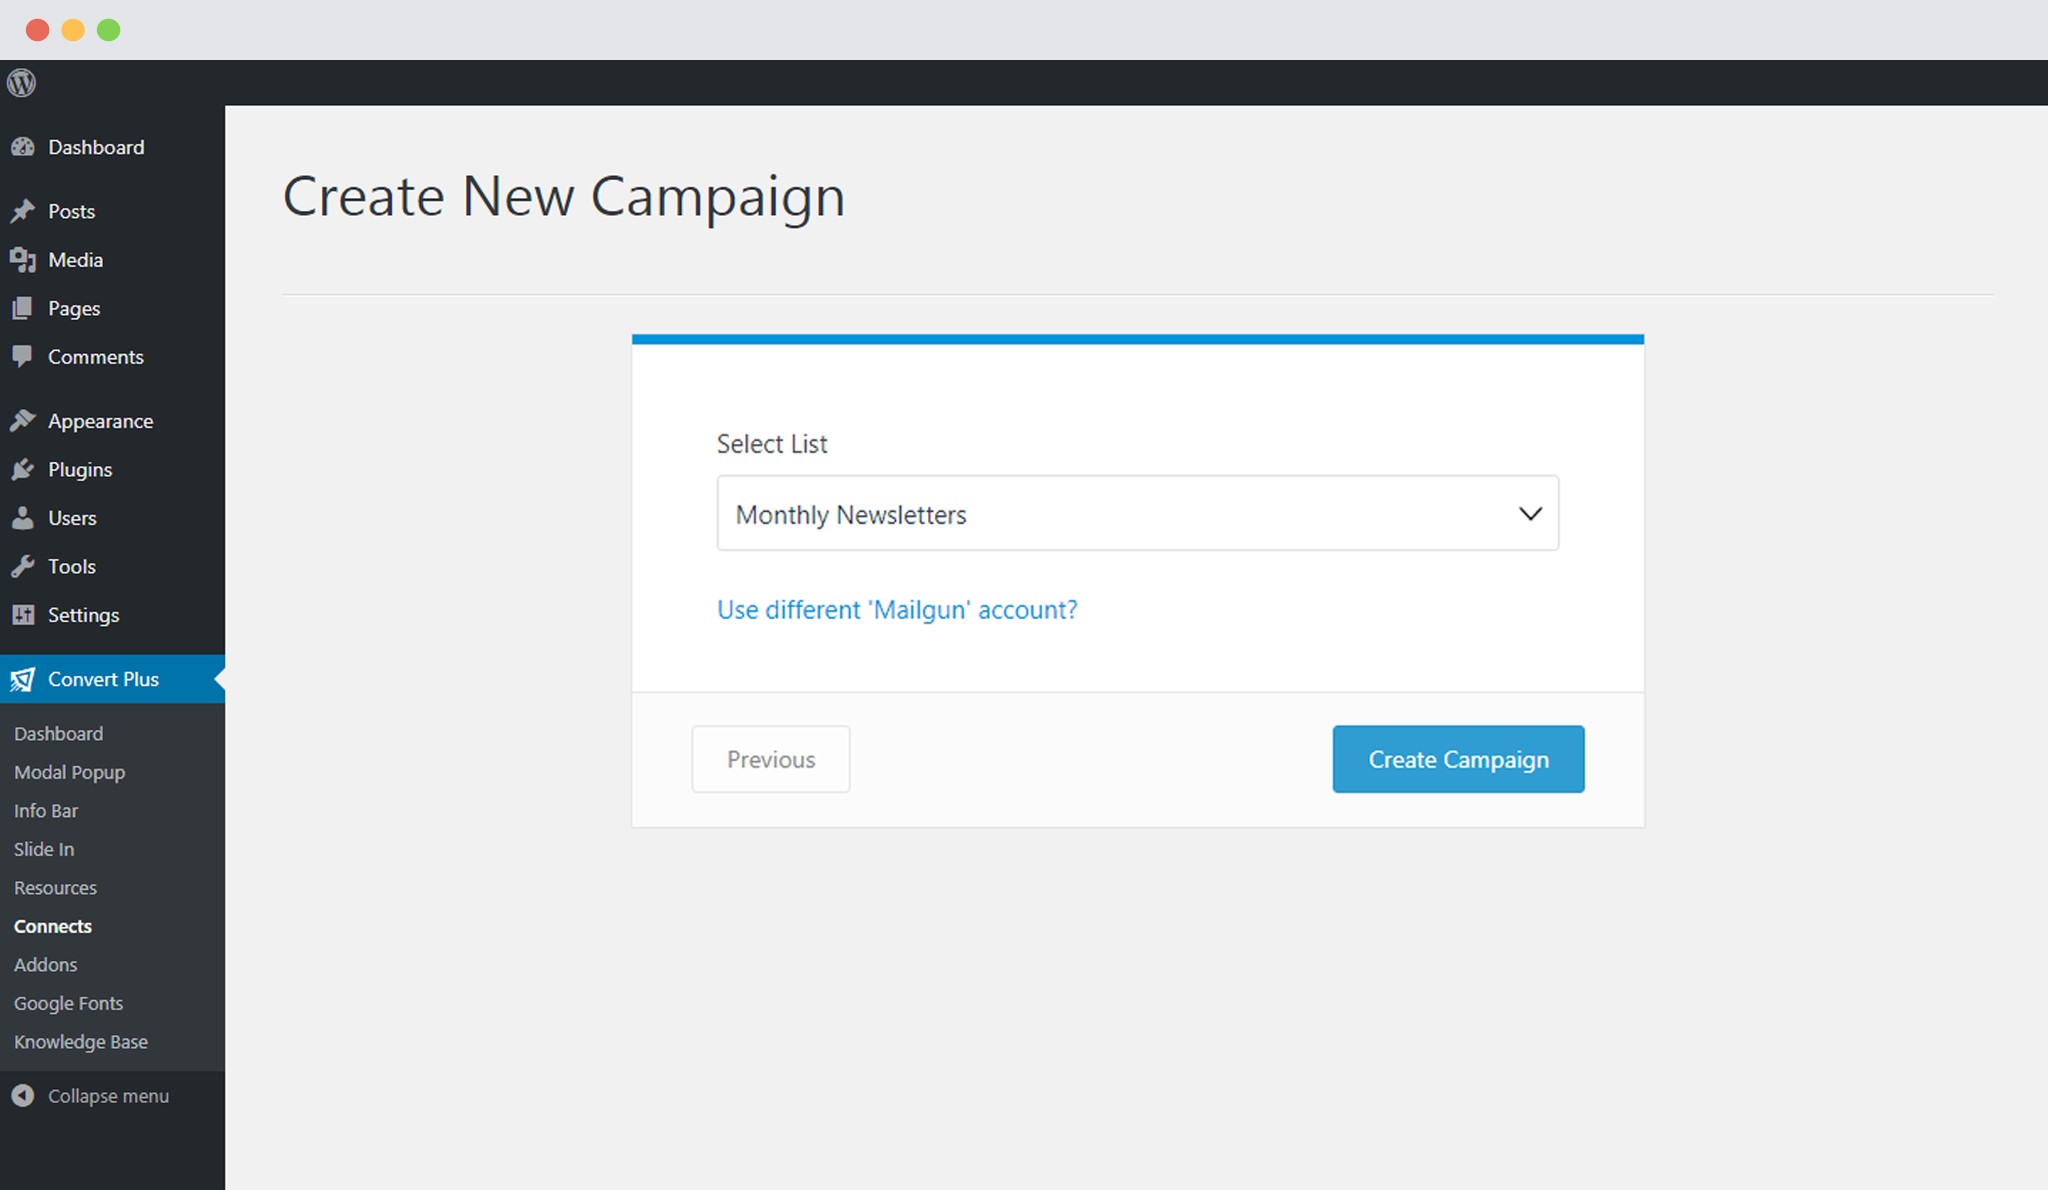This screenshot has height=1190, width=2048.
Task: Click the green maximize window button
Action: tap(109, 30)
